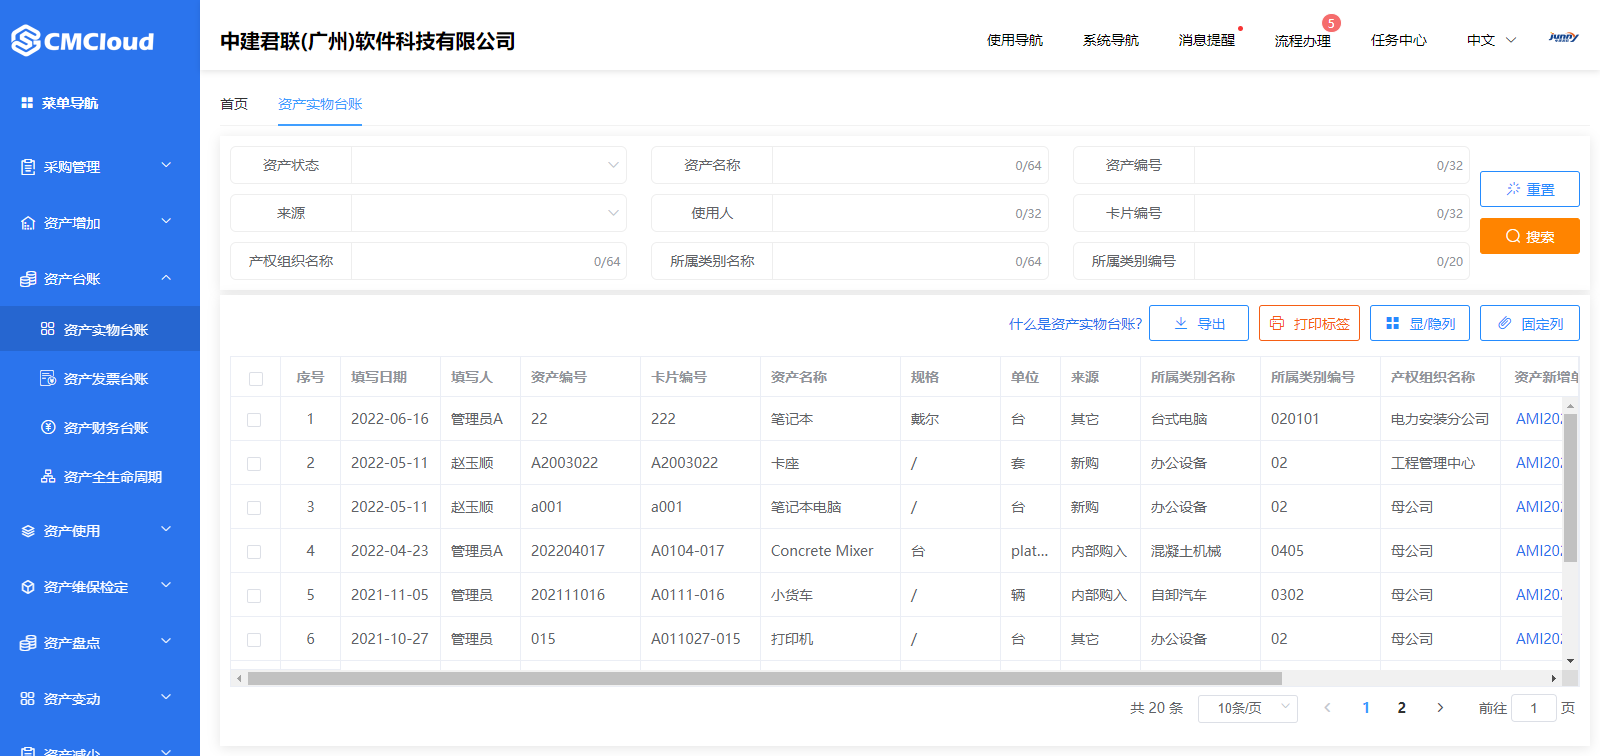
Task: Click the 采购管理 clipboard icon
Action: 28,167
